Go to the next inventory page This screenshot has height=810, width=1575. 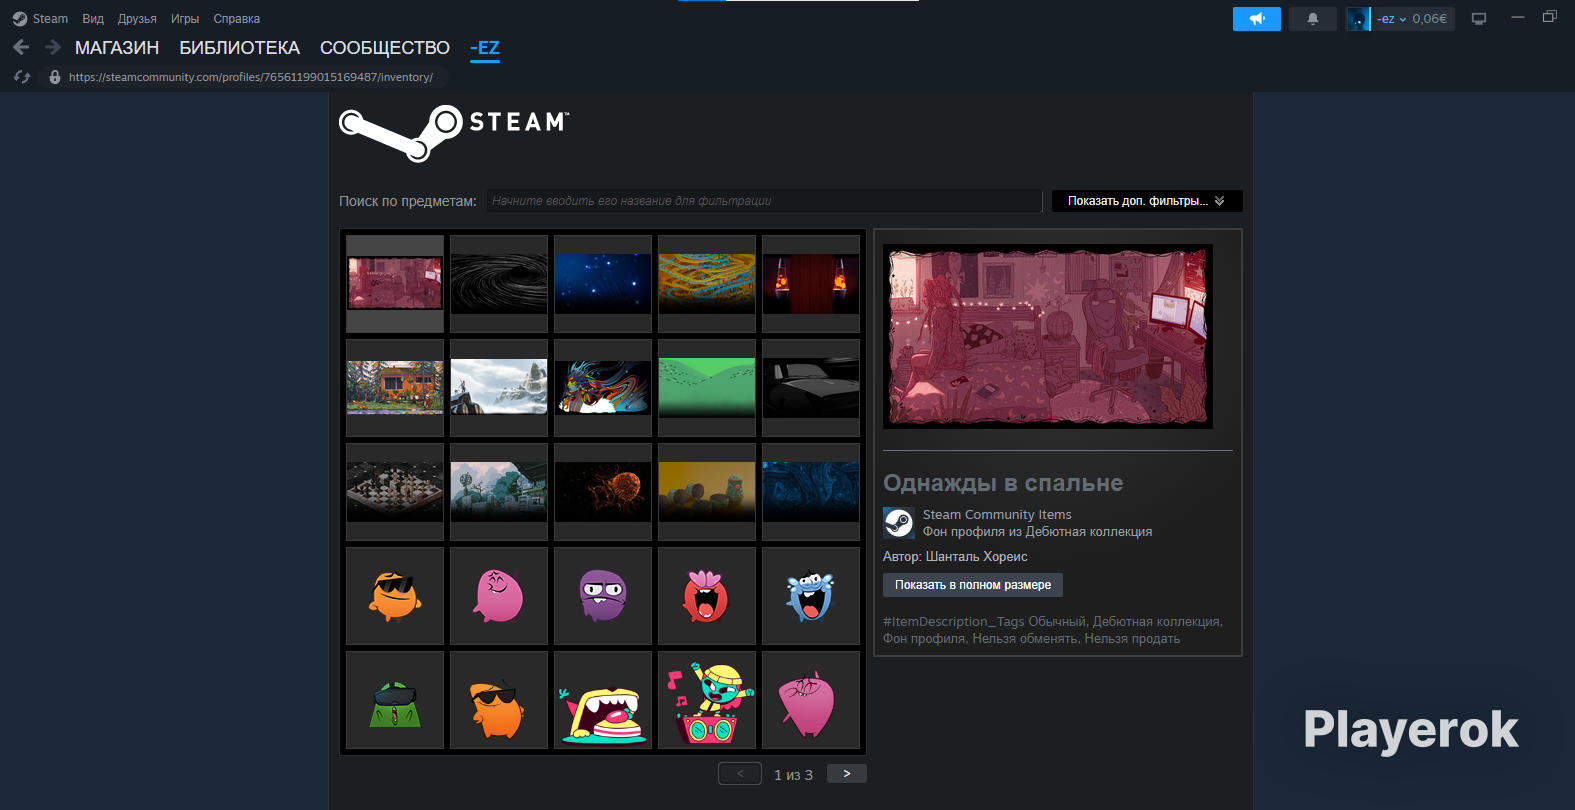pos(847,774)
